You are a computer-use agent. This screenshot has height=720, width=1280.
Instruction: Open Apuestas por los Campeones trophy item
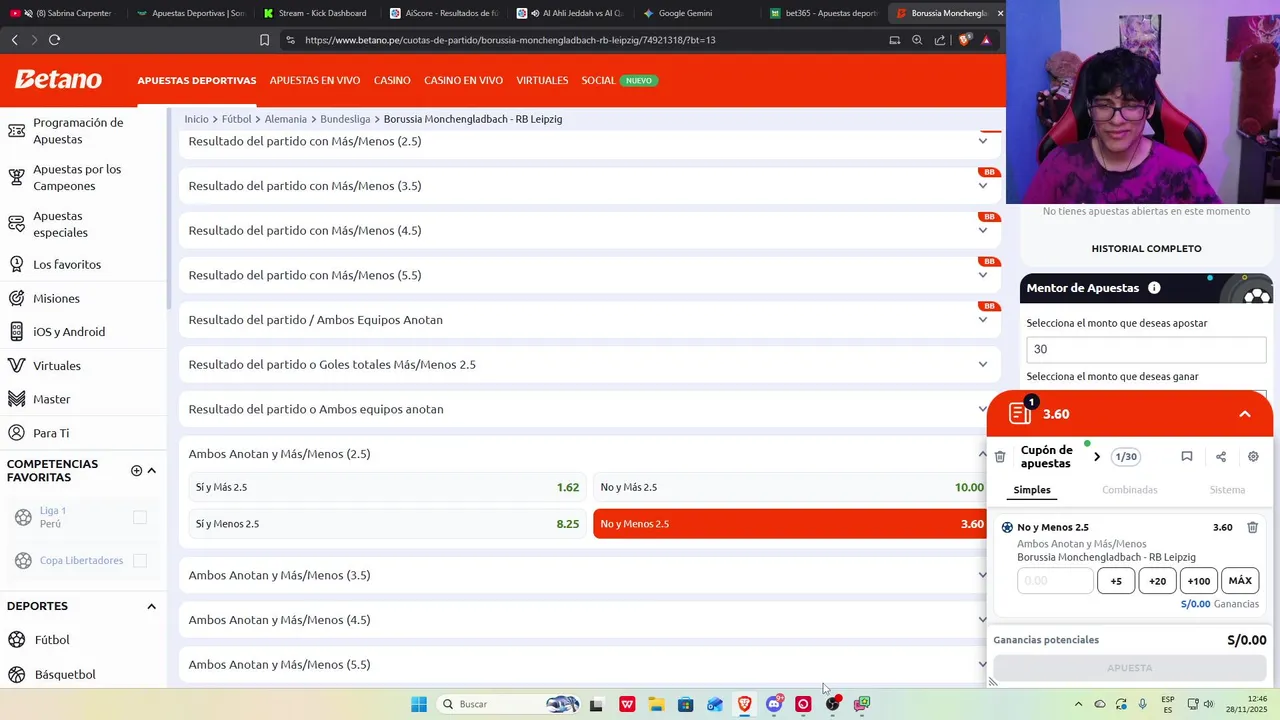click(77, 177)
